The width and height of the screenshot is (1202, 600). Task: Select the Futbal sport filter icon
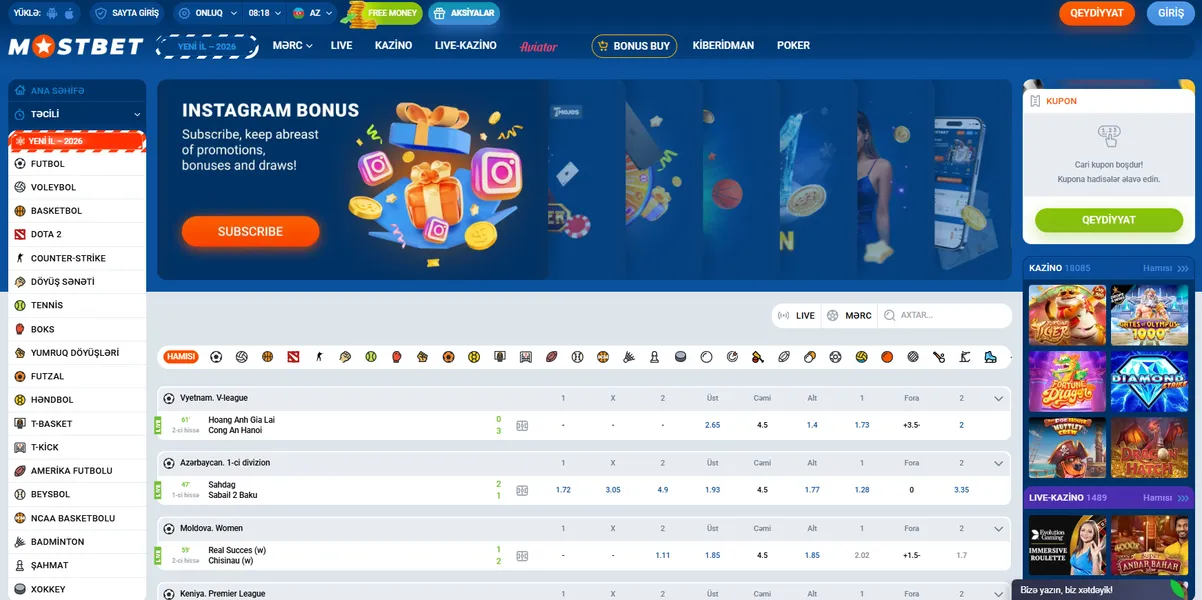(x=215, y=356)
